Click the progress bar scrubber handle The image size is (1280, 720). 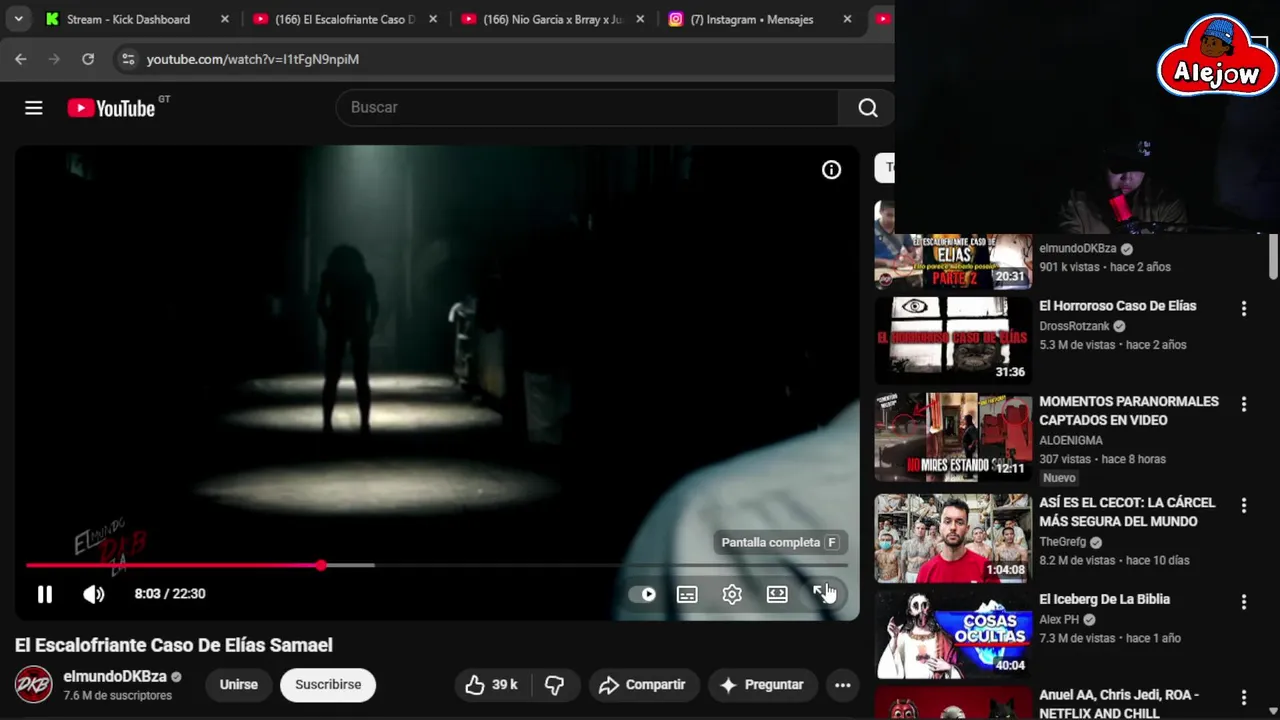[321, 565]
